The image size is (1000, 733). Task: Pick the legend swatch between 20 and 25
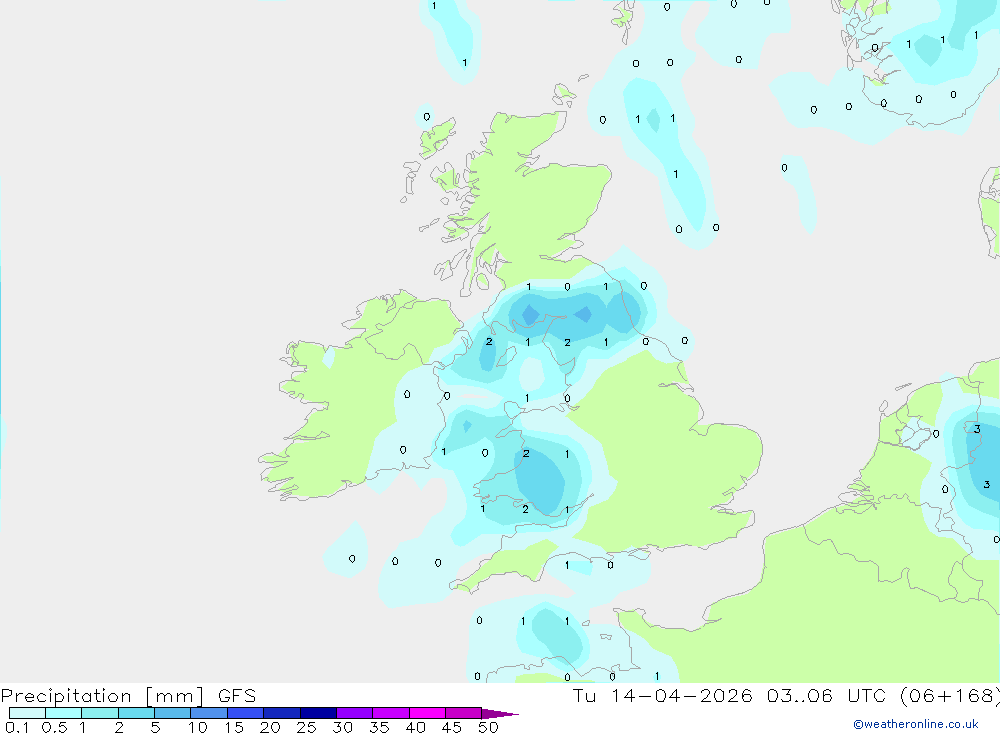pos(282,713)
